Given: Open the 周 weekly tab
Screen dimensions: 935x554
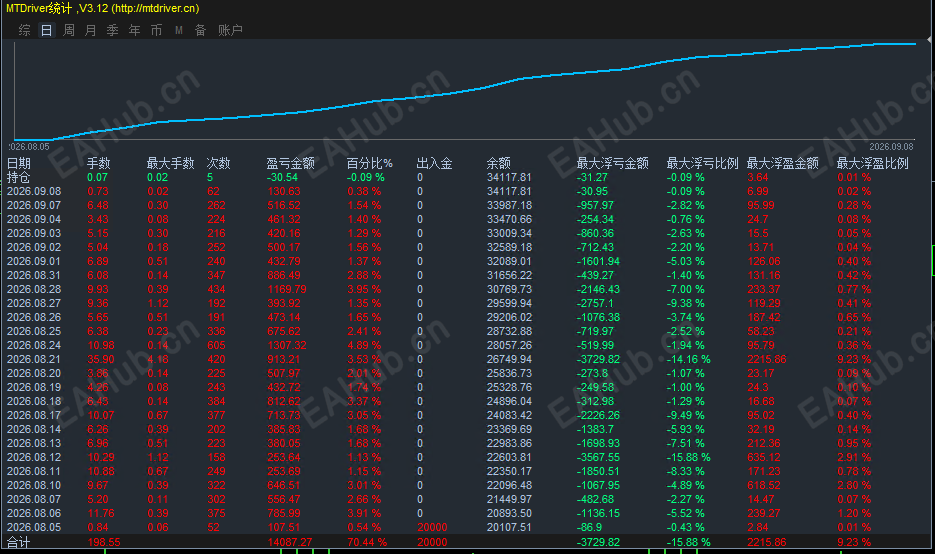Looking at the screenshot, I should (x=69, y=30).
